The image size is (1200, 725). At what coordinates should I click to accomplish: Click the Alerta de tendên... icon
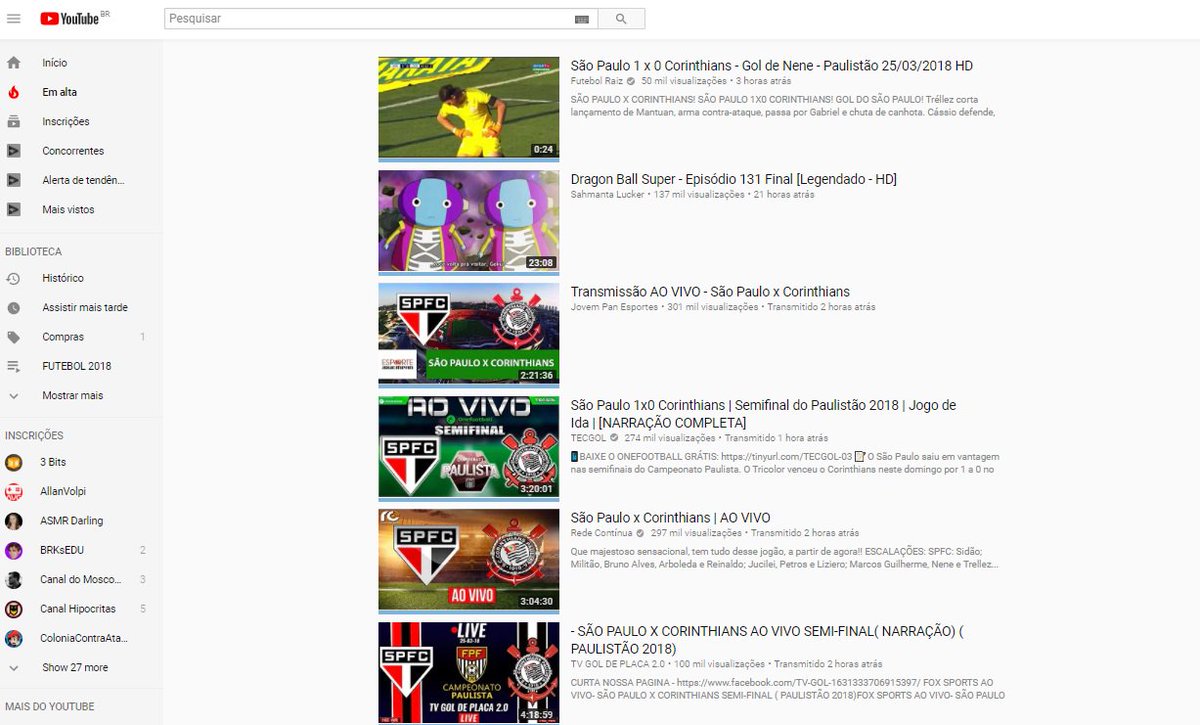[14, 180]
